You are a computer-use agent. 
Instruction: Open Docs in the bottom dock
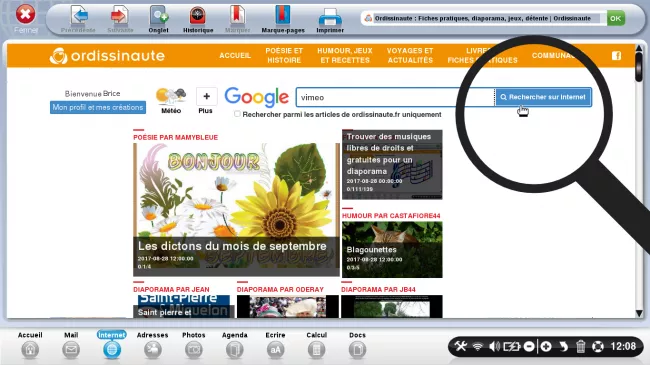[357, 345]
